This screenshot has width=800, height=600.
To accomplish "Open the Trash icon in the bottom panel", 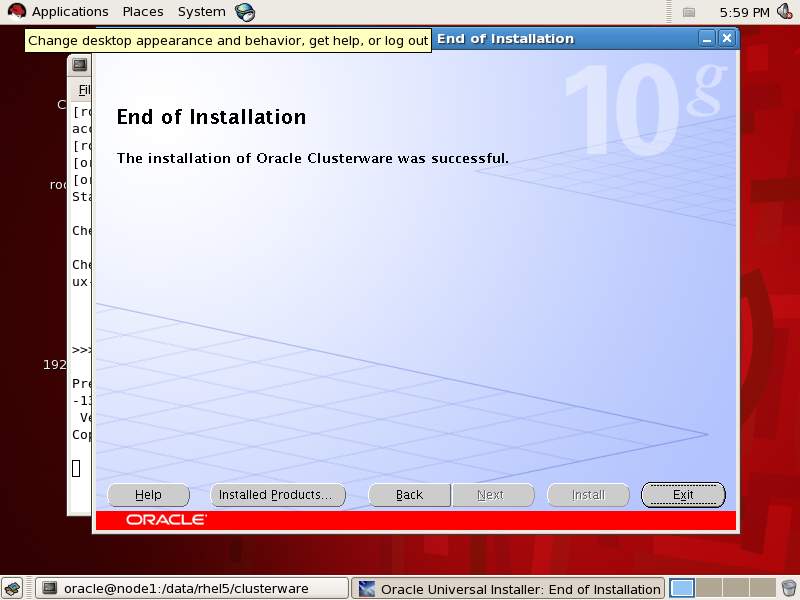I will 789,588.
